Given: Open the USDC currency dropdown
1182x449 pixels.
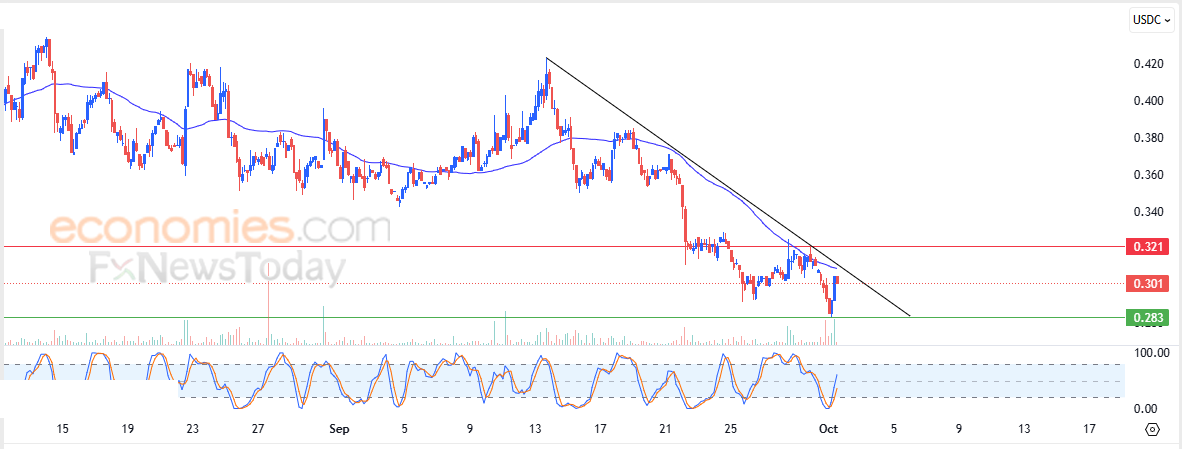Looking at the screenshot, I should coord(1151,19).
